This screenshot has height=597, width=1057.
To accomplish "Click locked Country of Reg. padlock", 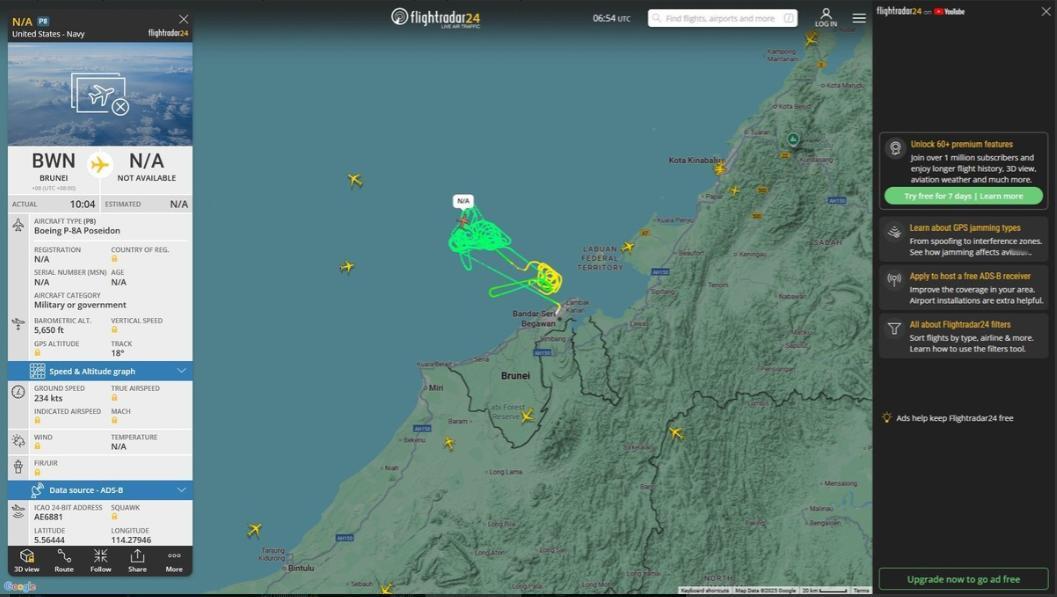I will click(114, 259).
